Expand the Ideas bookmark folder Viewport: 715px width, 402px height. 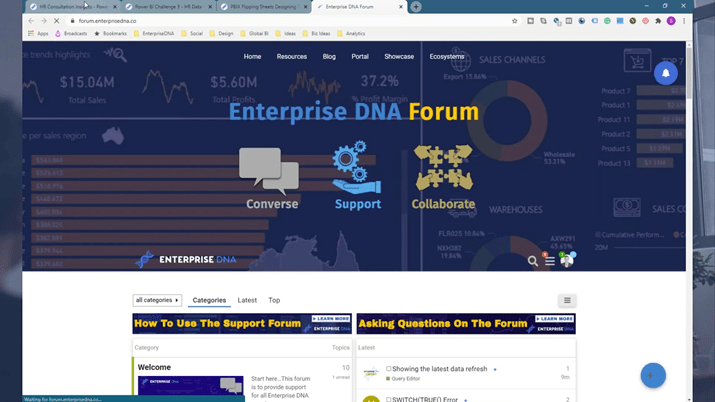[x=285, y=34]
